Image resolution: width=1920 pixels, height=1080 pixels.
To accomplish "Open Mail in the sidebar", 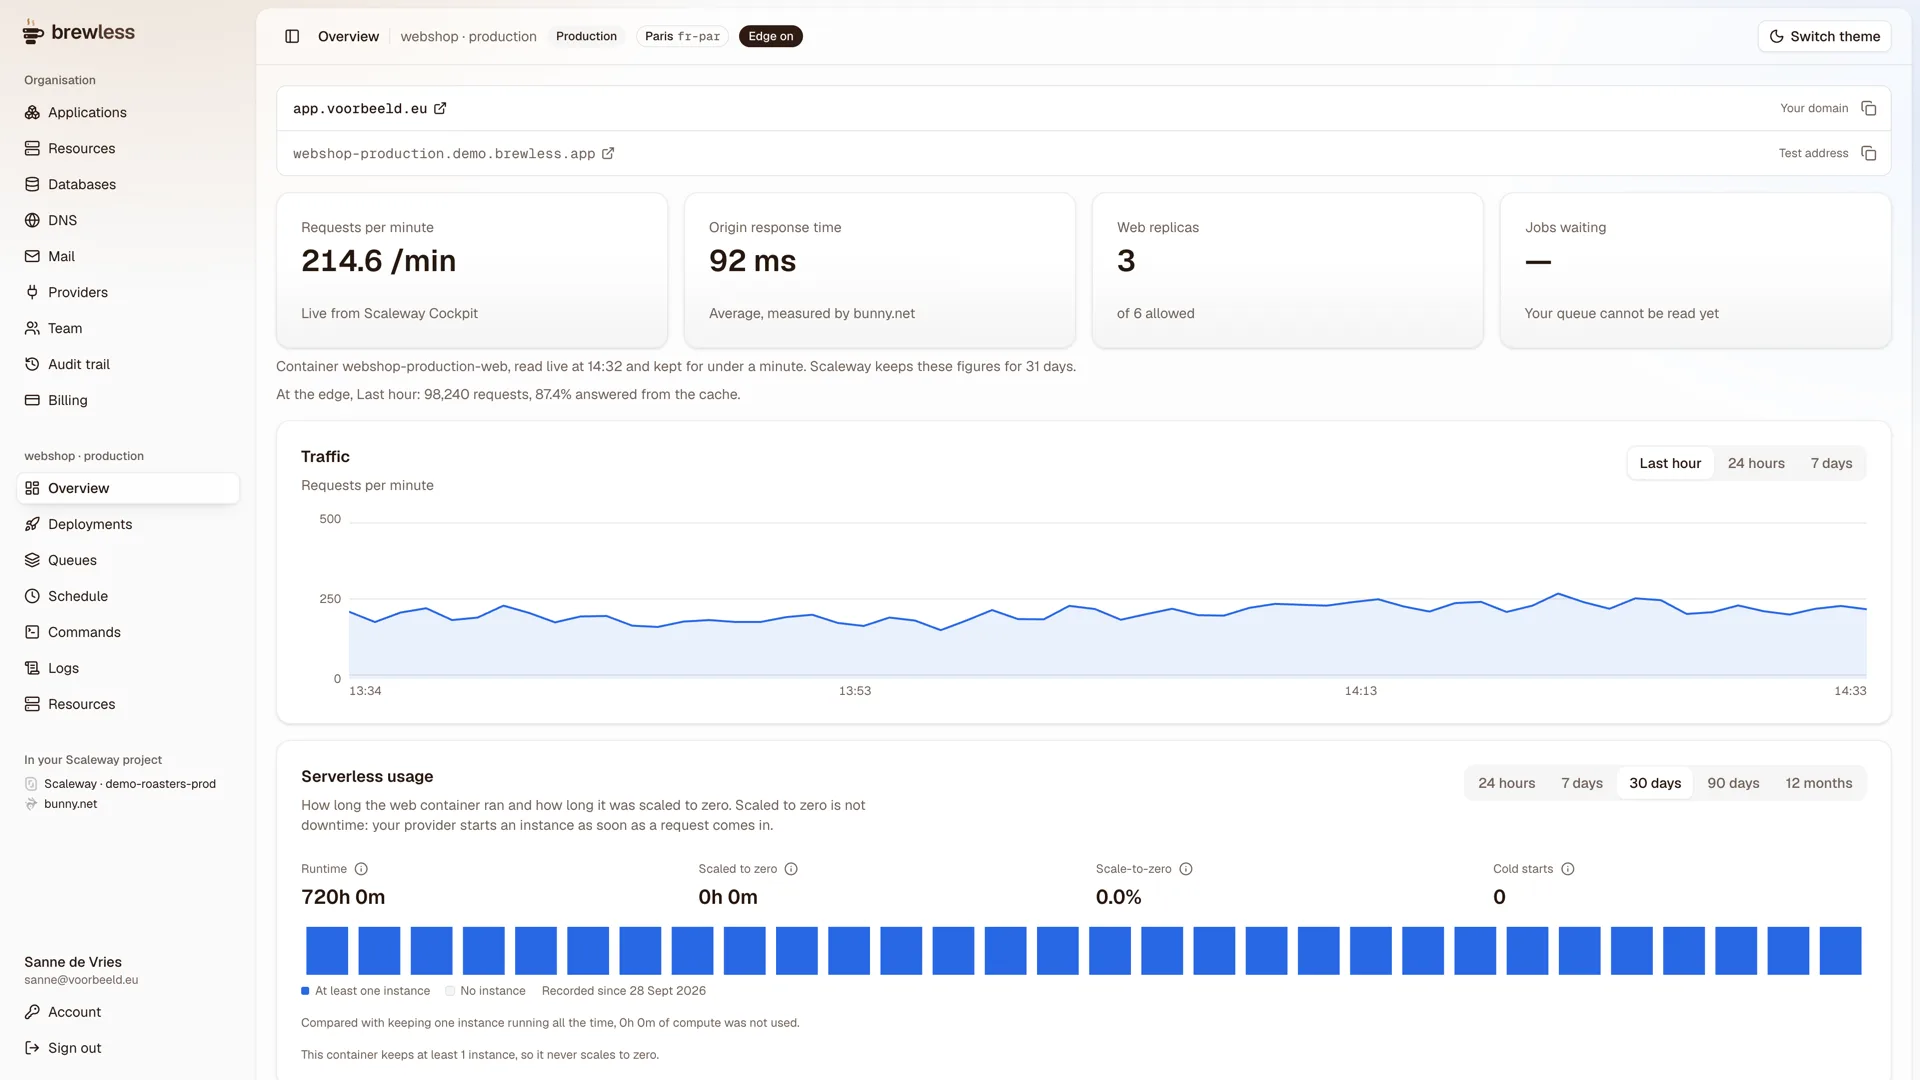I will 128,256.
